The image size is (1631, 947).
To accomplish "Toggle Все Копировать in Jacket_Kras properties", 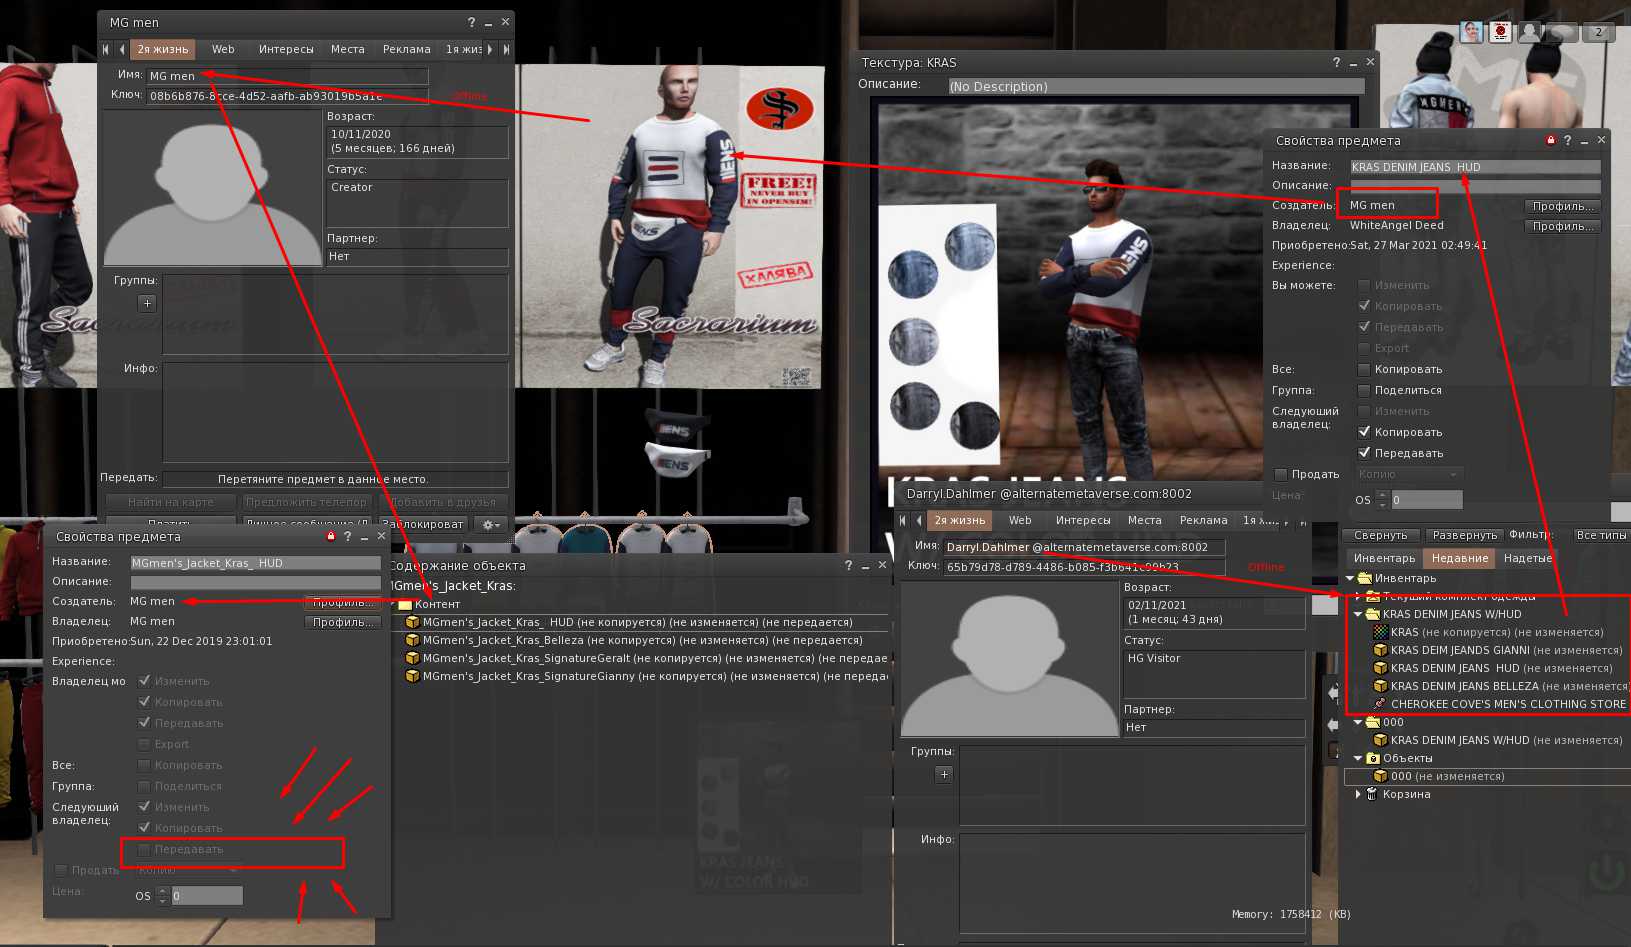I will pyautogui.click(x=144, y=765).
